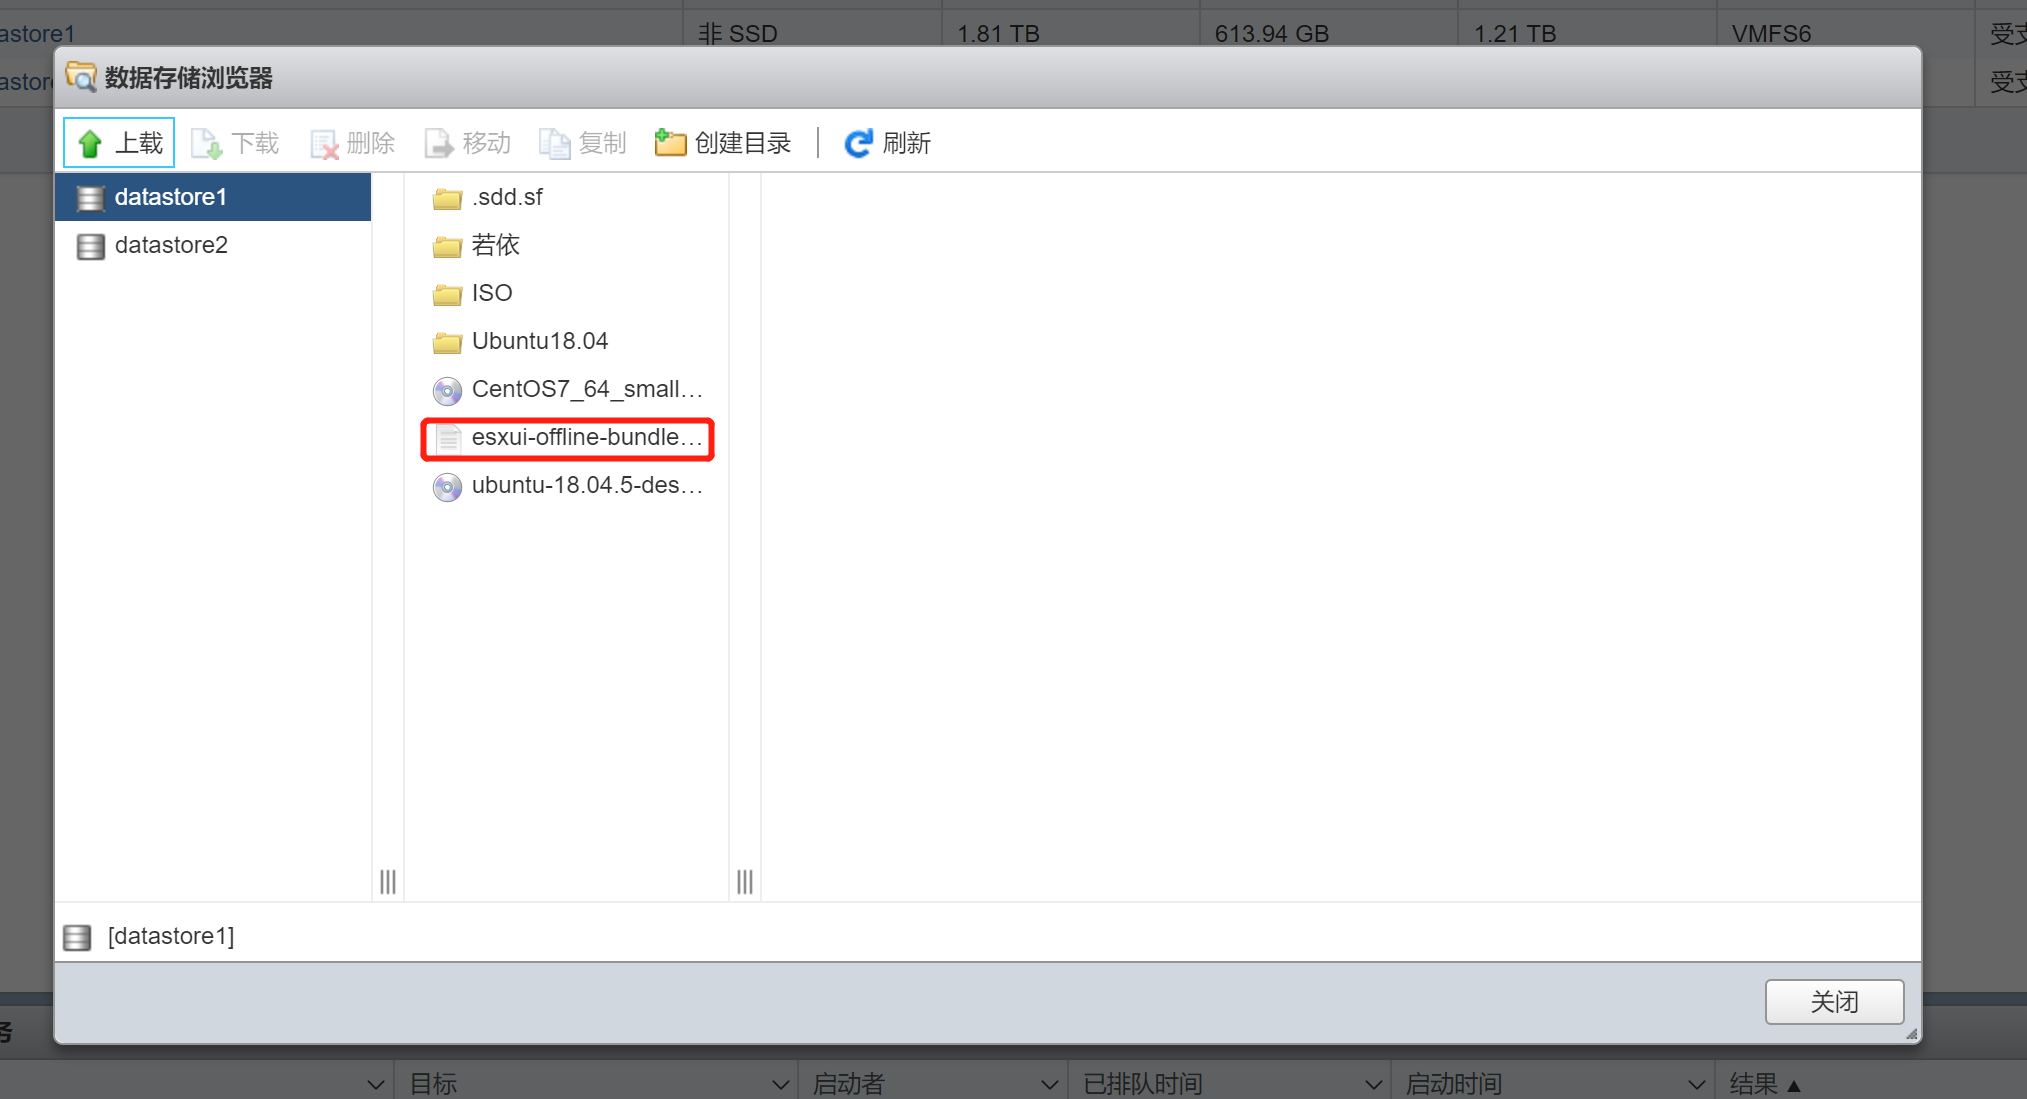Open the Ubuntu18.04 folder

pos(539,341)
